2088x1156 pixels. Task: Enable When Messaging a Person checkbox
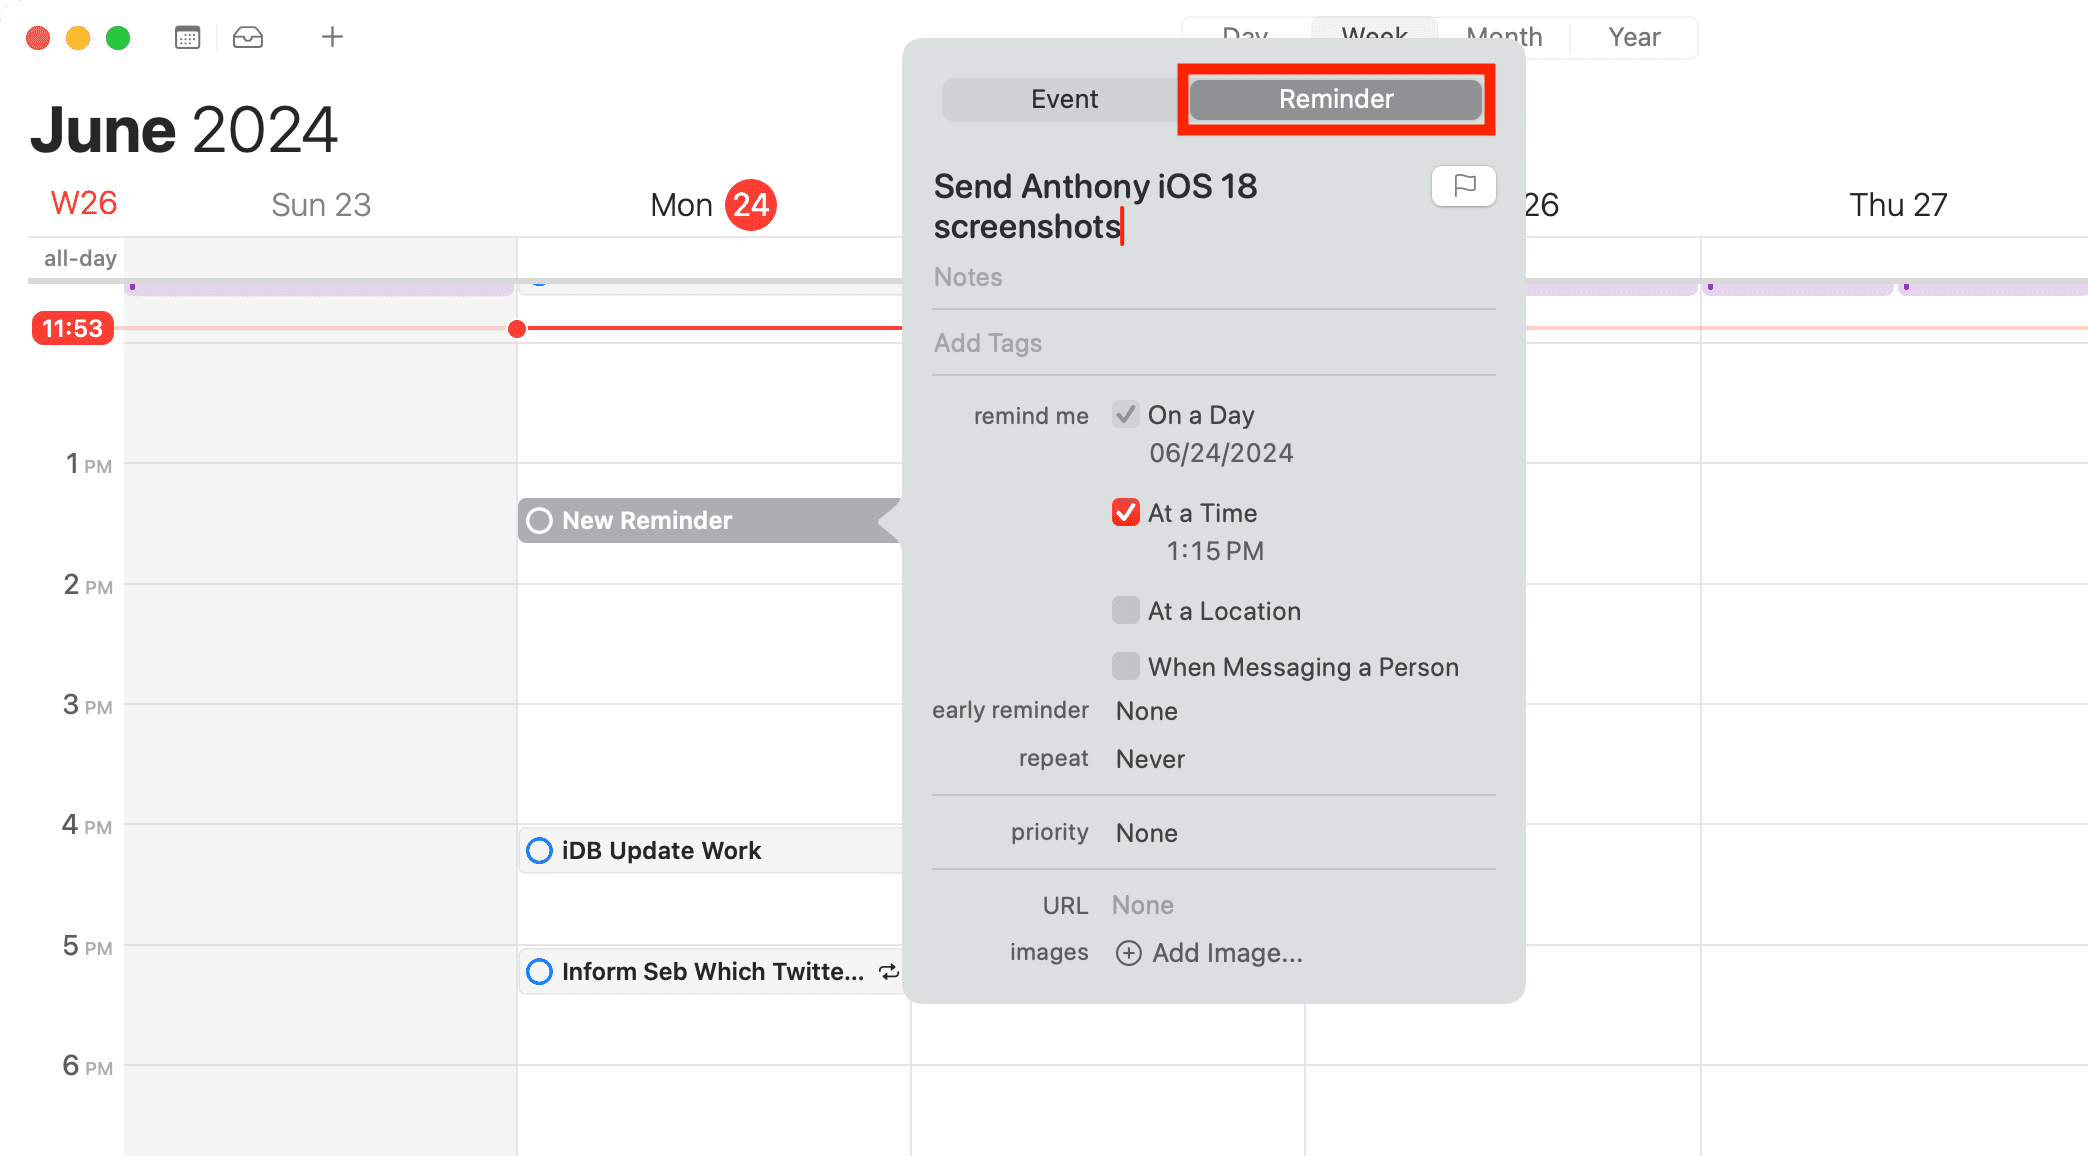point(1126,666)
